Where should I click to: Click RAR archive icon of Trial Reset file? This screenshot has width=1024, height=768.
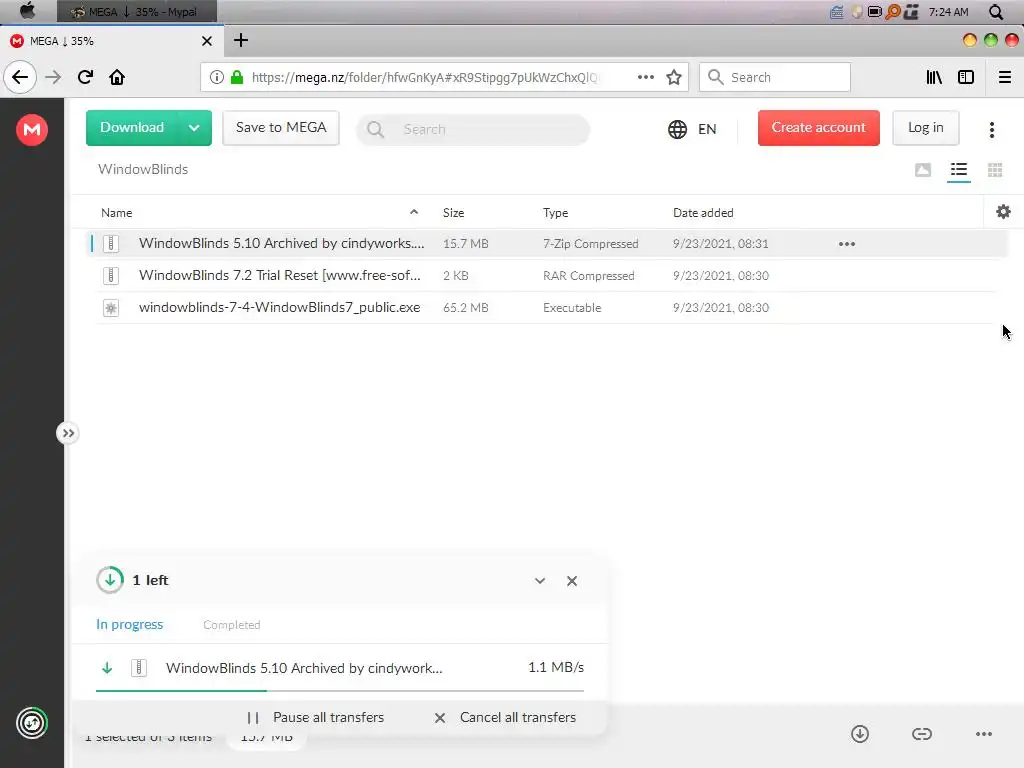(x=111, y=276)
